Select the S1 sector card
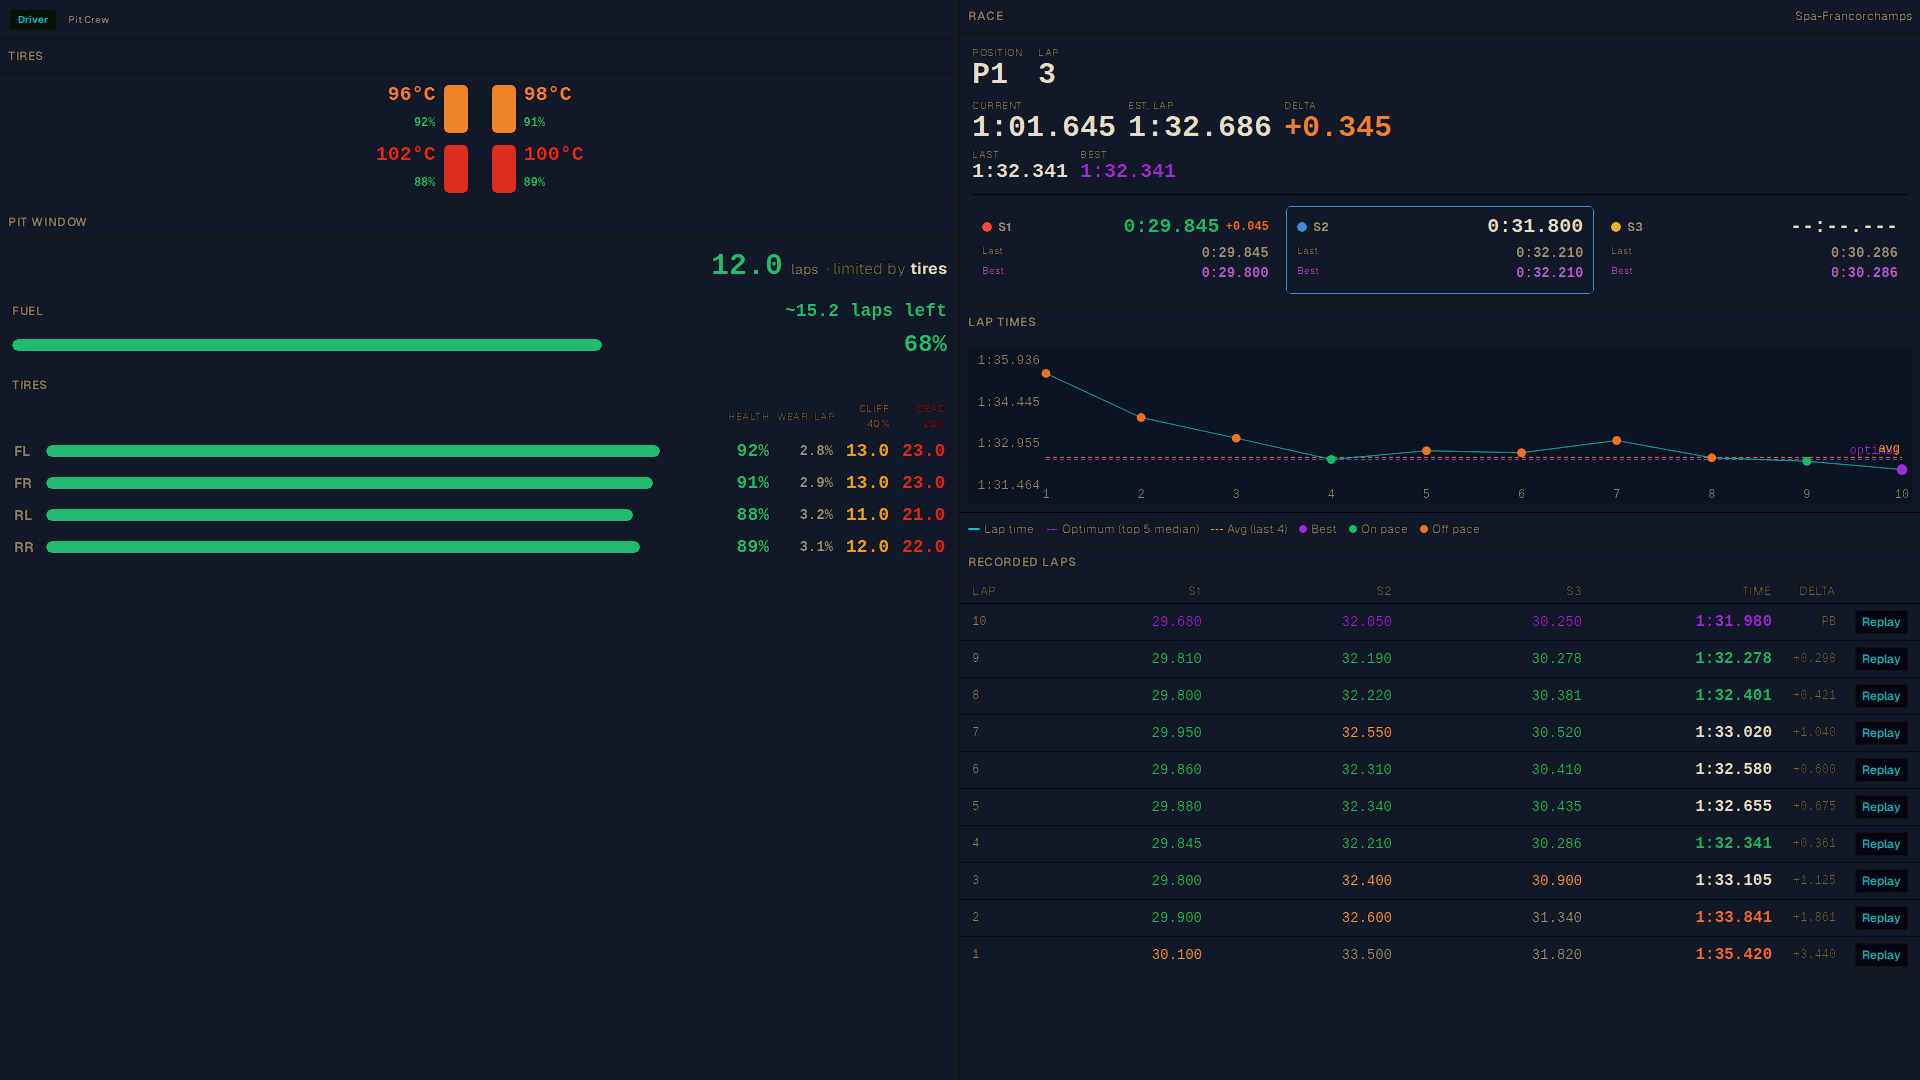 pyautogui.click(x=1125, y=250)
